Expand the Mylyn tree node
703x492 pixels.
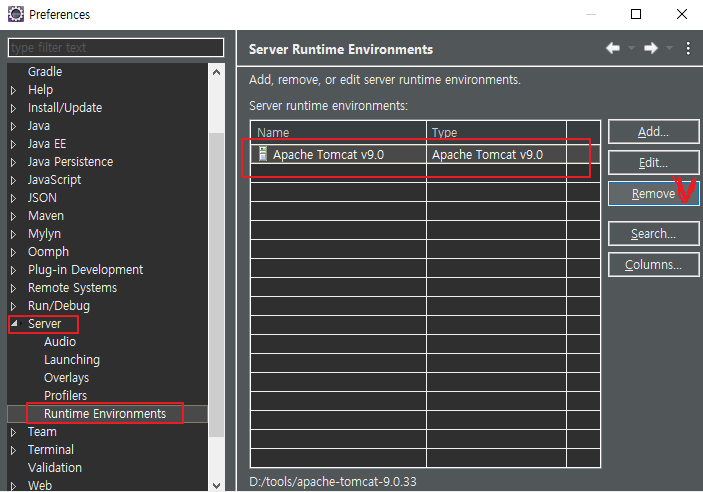[13, 234]
